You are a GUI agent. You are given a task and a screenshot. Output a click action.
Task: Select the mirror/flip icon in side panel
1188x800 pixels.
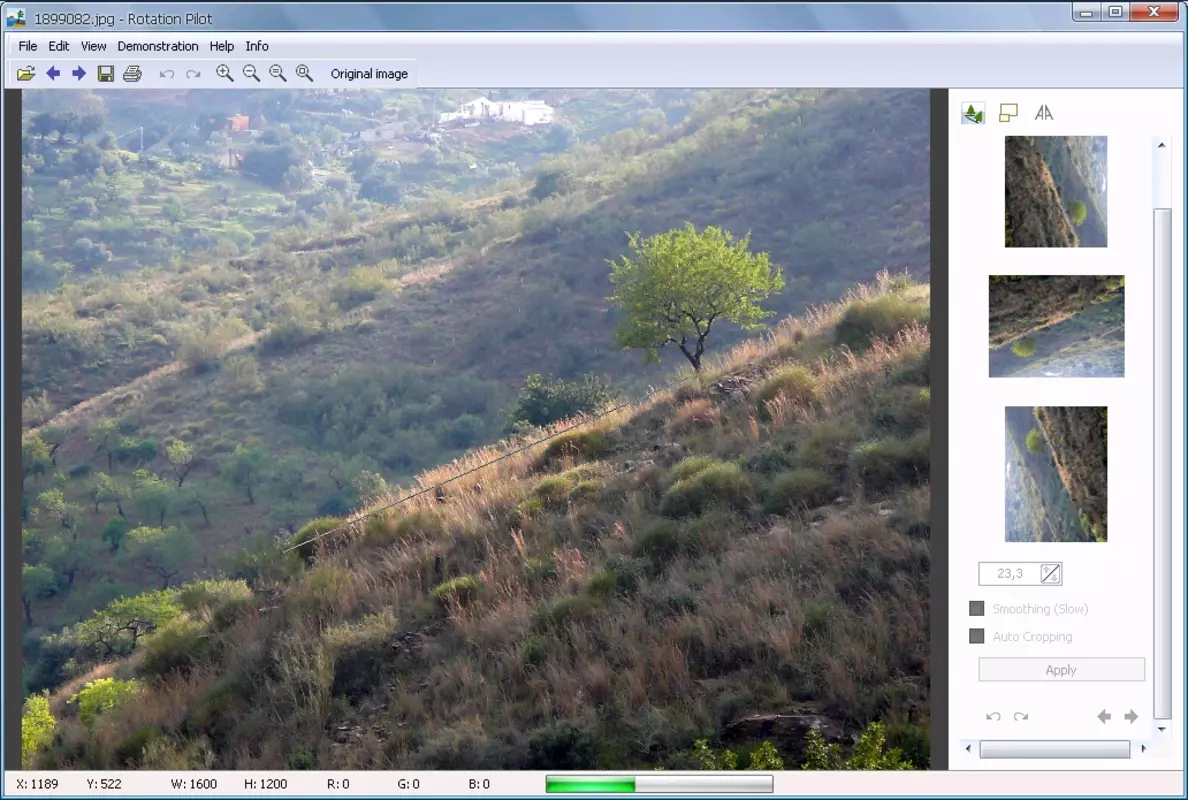tap(1044, 113)
